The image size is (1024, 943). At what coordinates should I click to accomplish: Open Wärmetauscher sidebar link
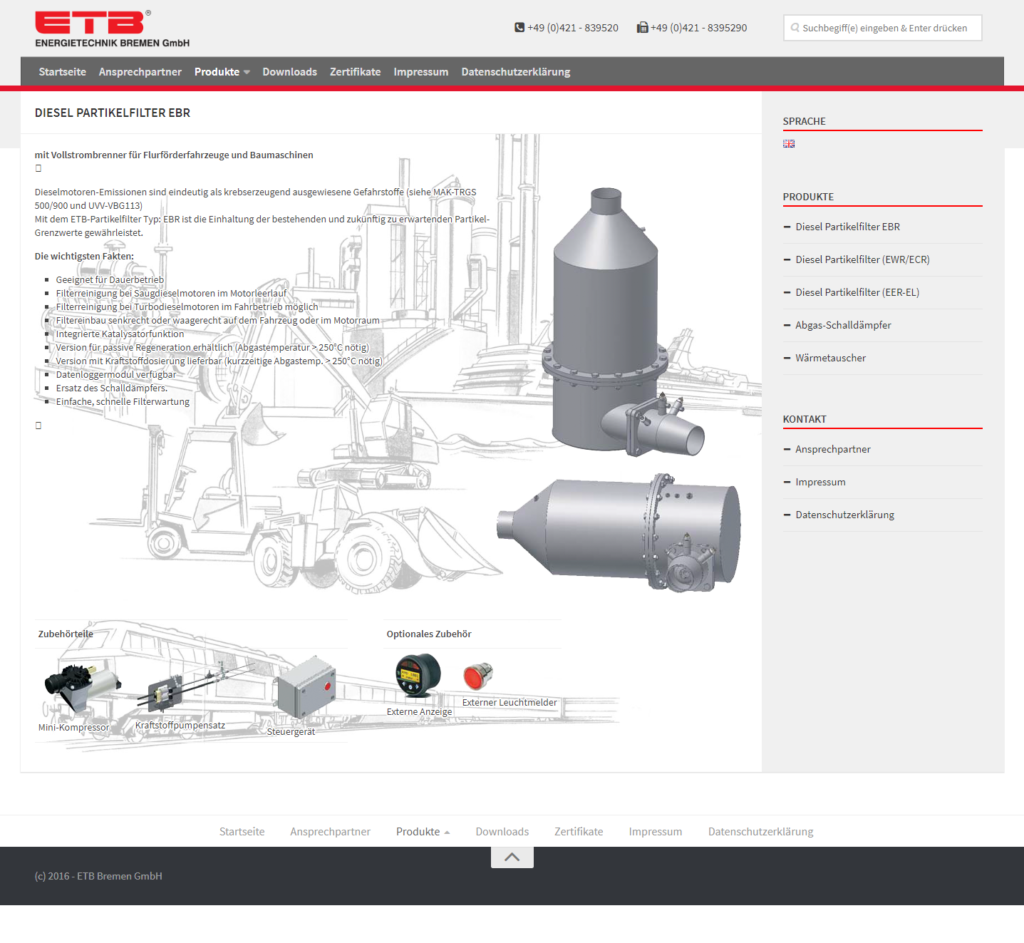pyautogui.click(x=831, y=358)
